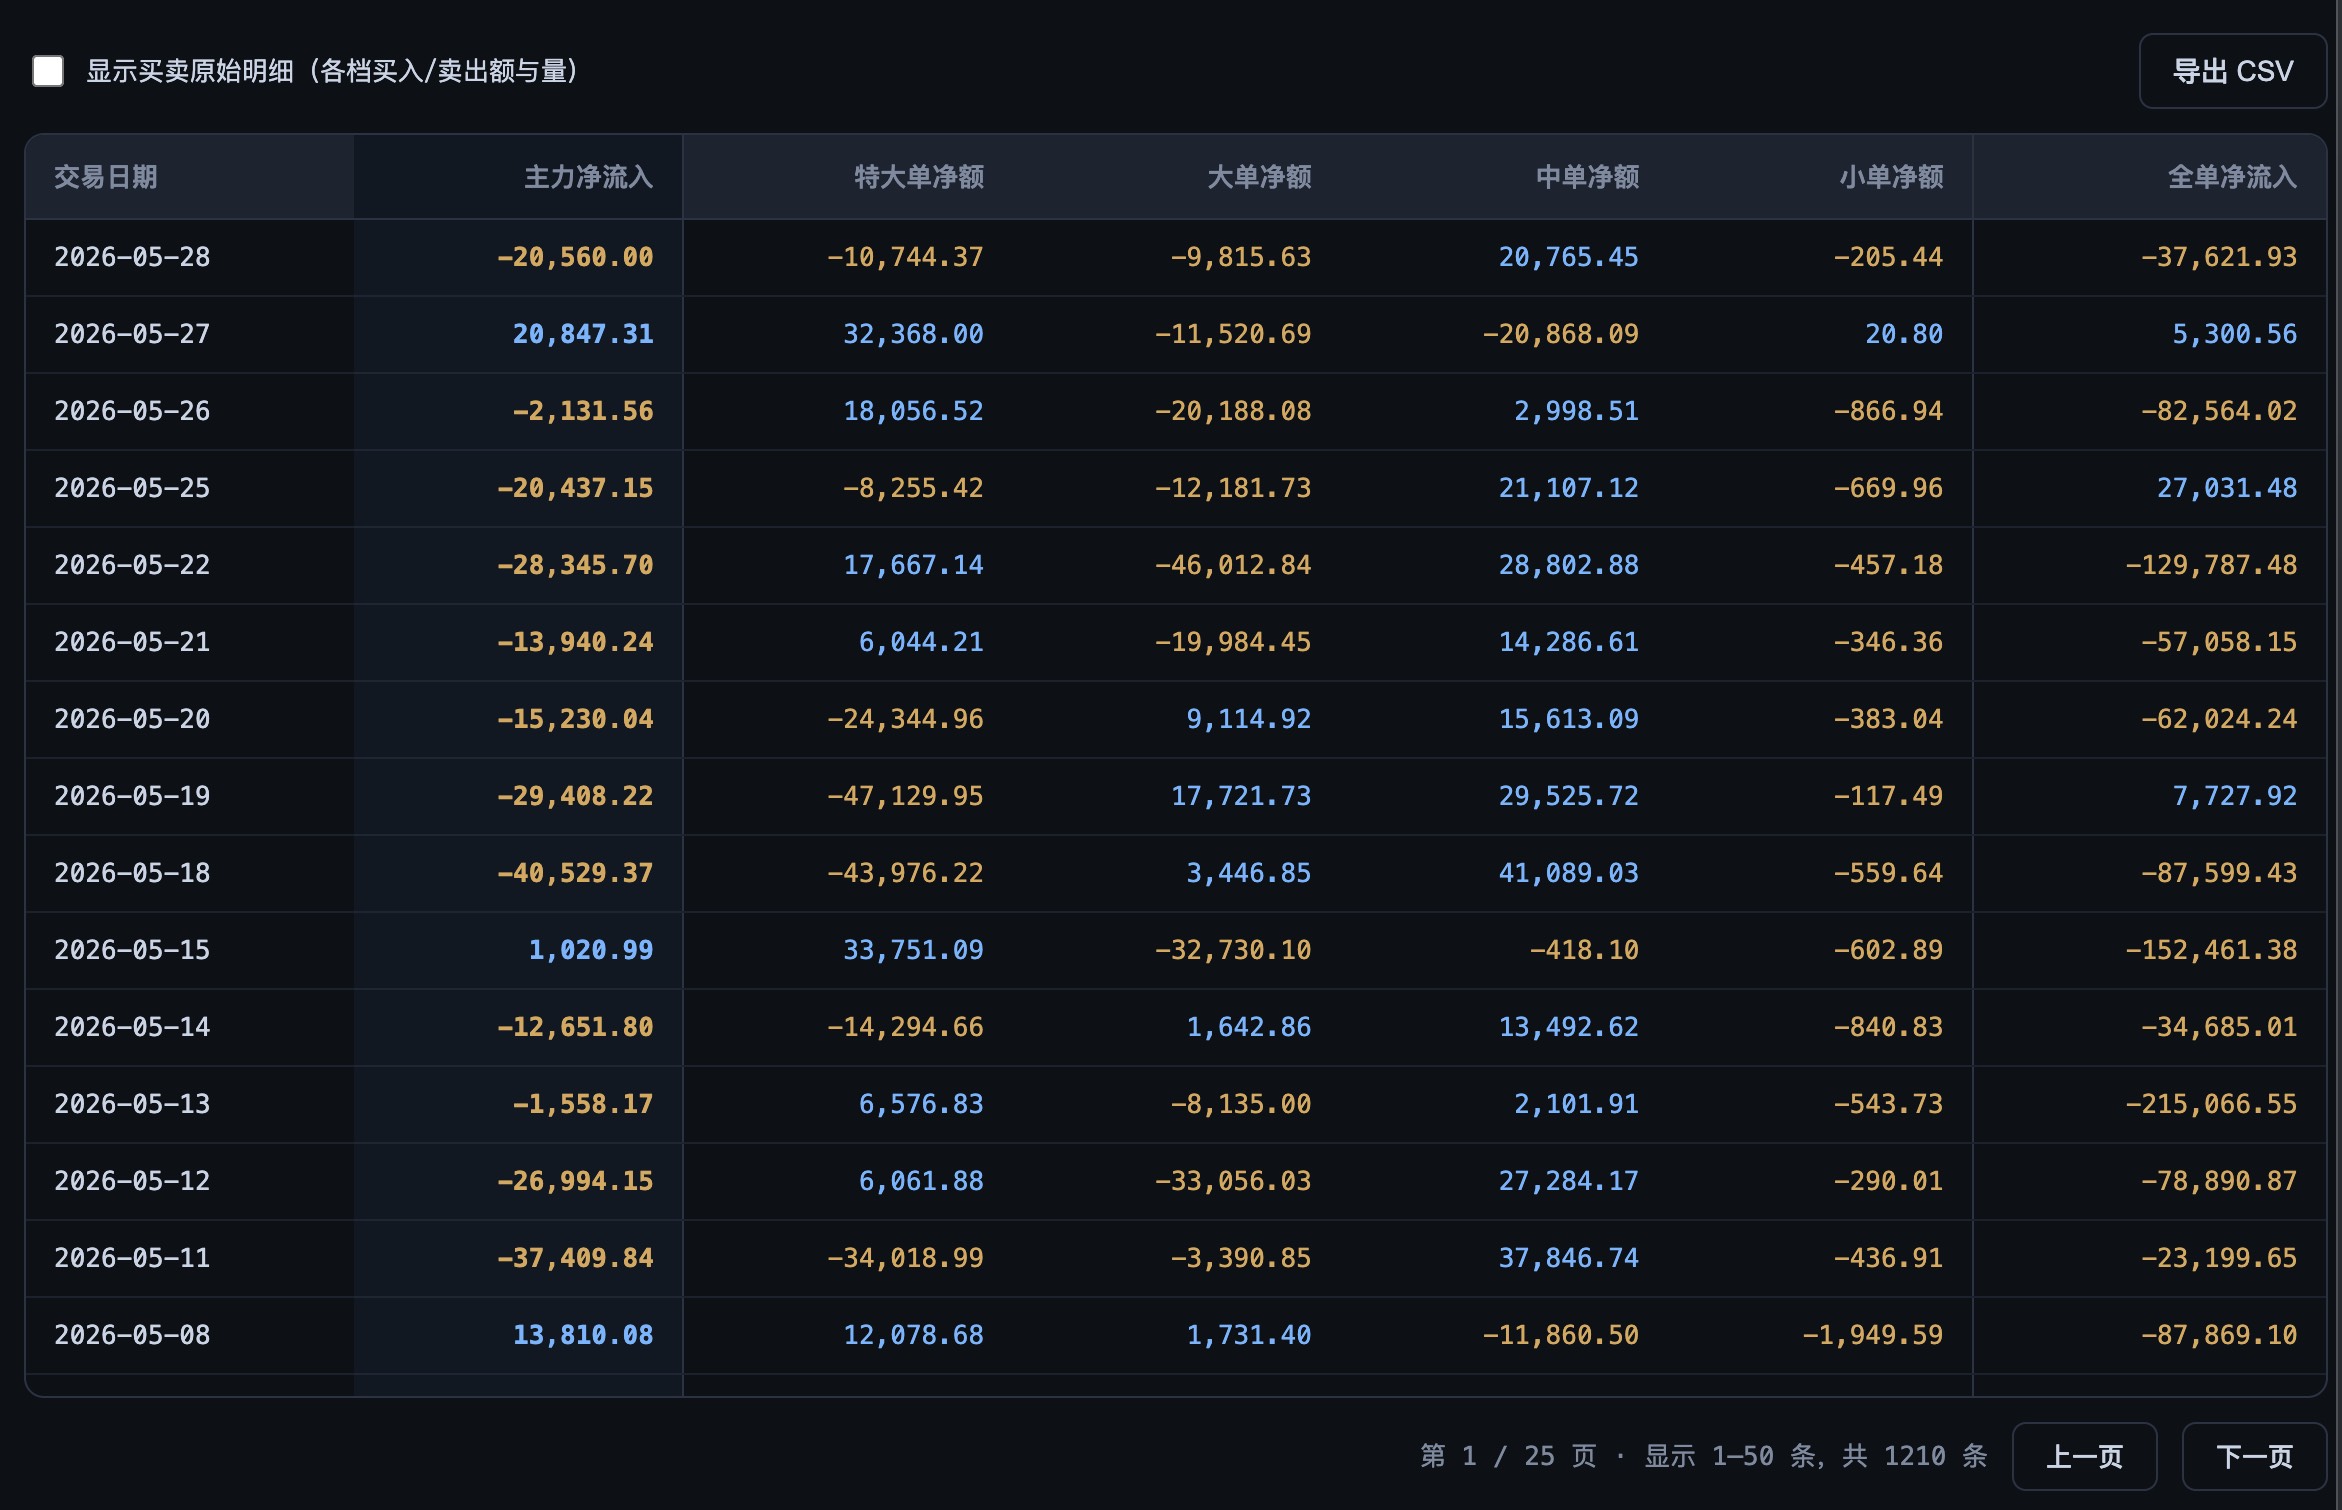Image resolution: width=2342 pixels, height=1510 pixels.
Task: Go to previous page with 上一页
Action: pos(2084,1456)
